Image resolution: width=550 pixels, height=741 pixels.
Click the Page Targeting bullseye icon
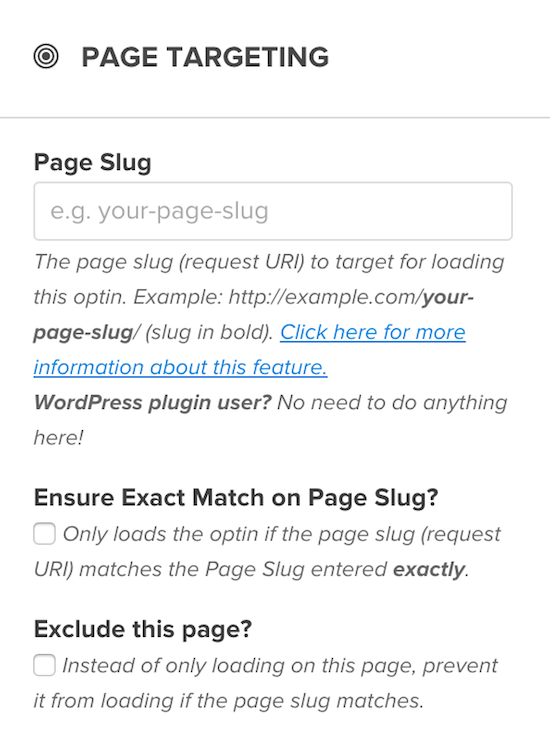pos(46,57)
